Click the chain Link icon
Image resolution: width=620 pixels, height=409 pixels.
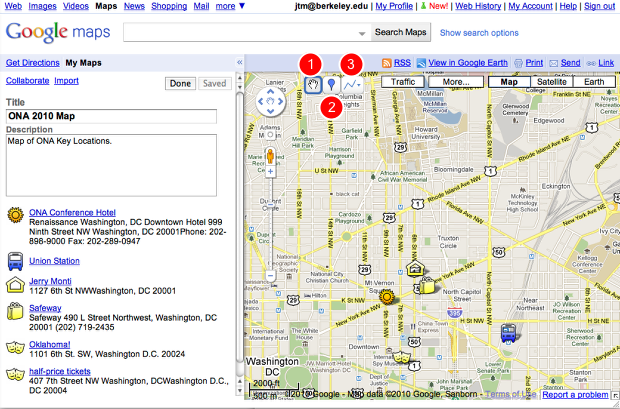pyautogui.click(x=591, y=63)
